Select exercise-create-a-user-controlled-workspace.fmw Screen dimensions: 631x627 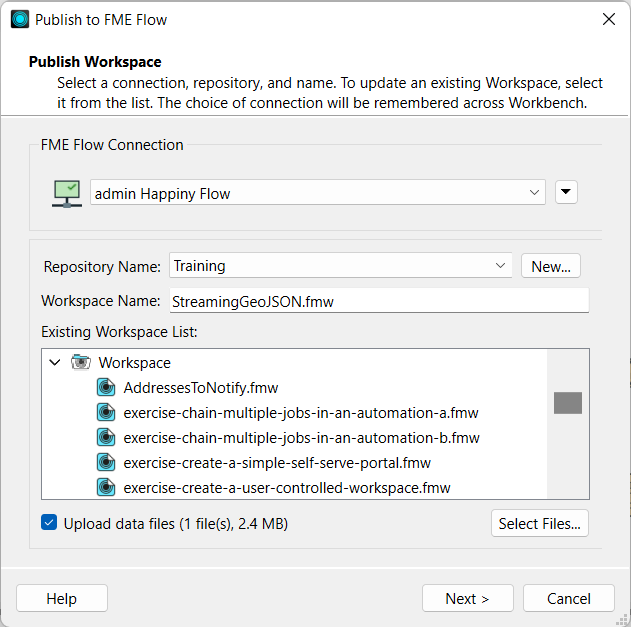[287, 487]
